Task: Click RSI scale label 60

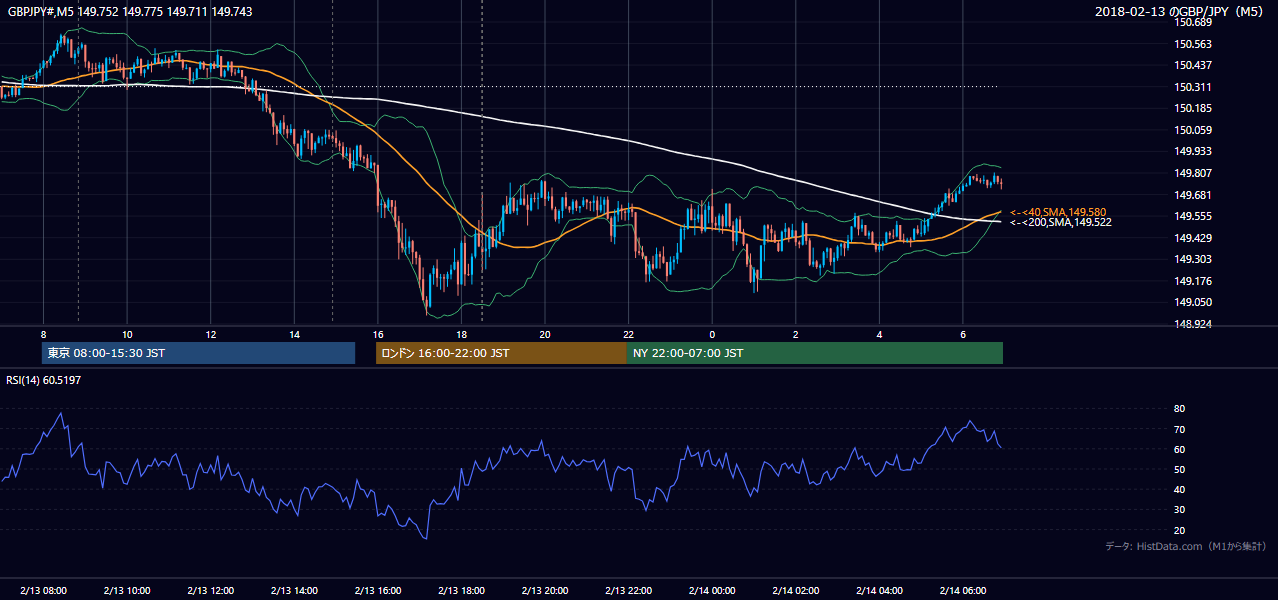Action: tap(1179, 449)
